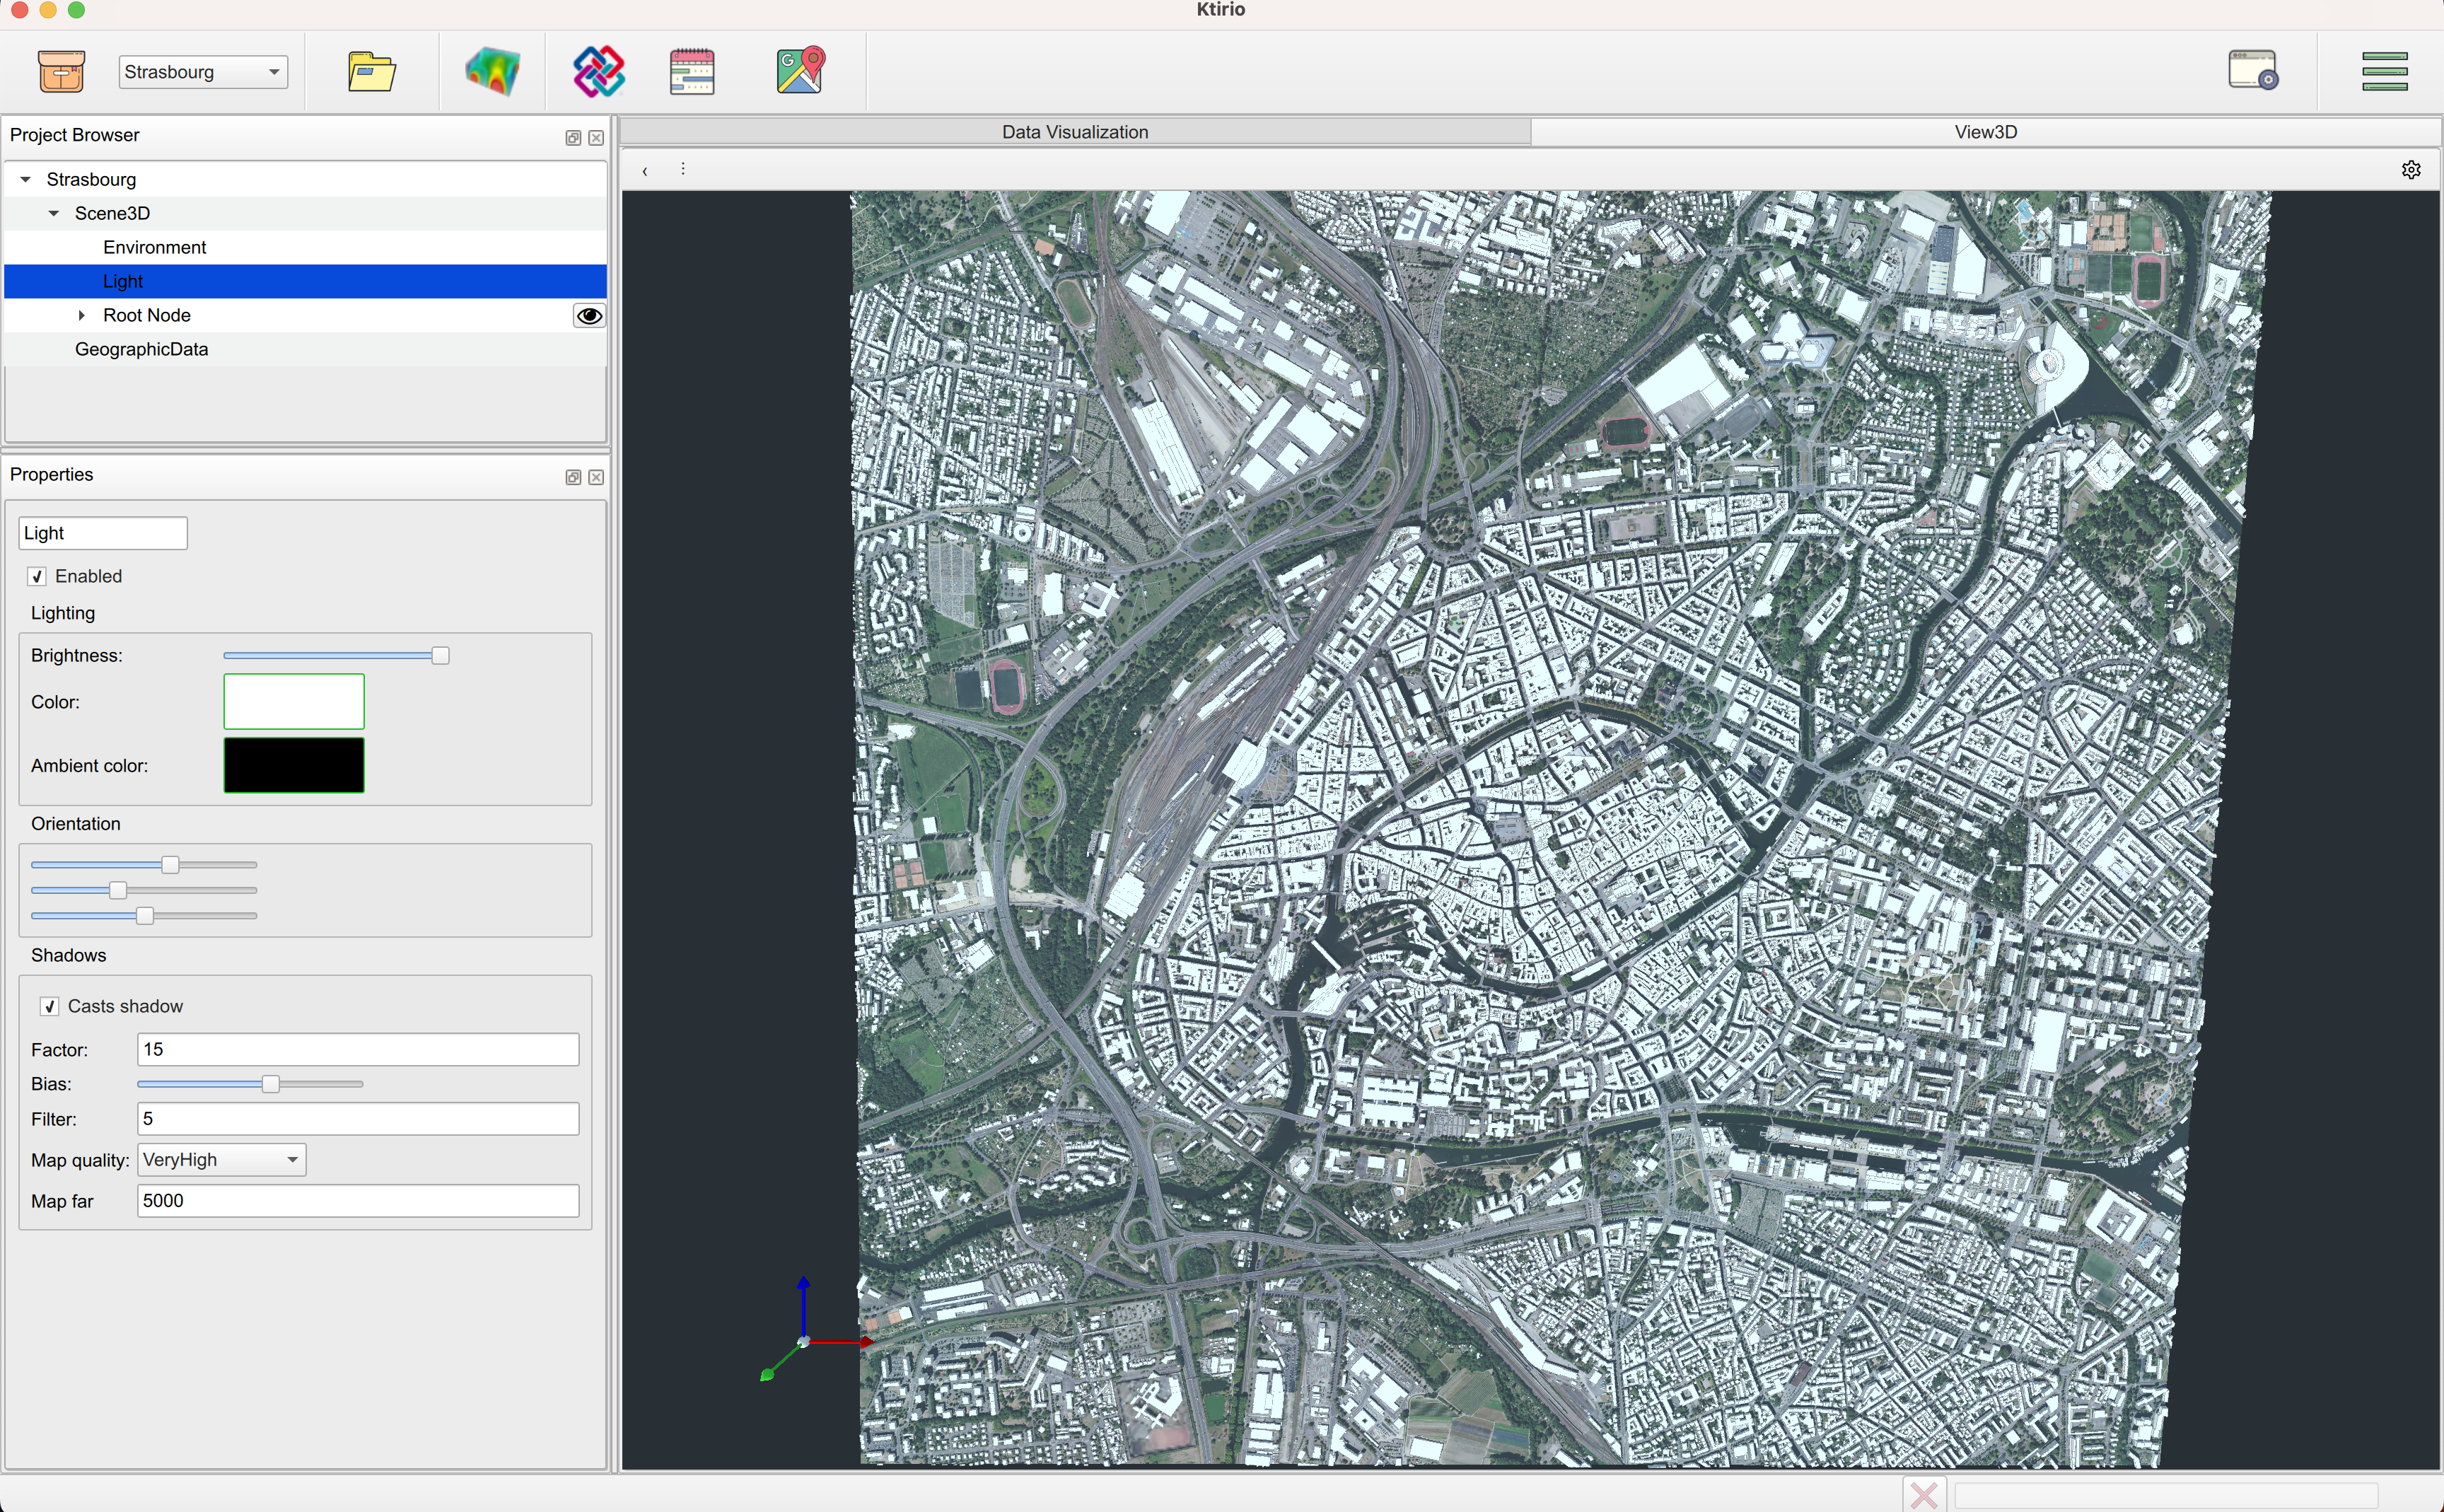Click the red X icon in the status bar
This screenshot has width=2444, height=1512.
coord(1924,1494)
